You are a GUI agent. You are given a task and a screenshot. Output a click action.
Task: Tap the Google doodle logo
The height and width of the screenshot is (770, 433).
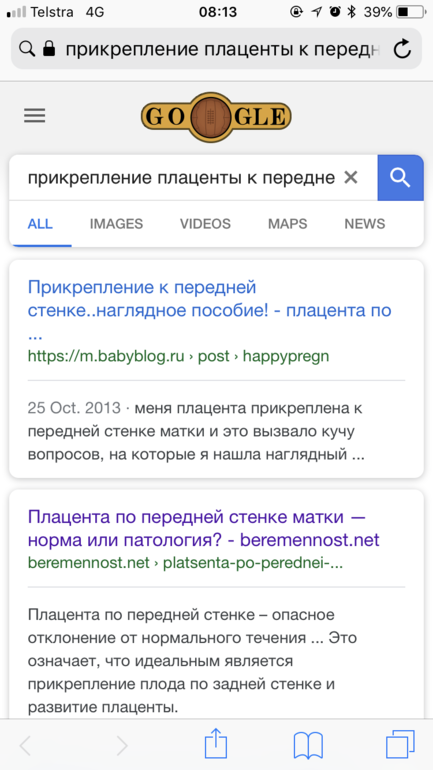[216, 117]
